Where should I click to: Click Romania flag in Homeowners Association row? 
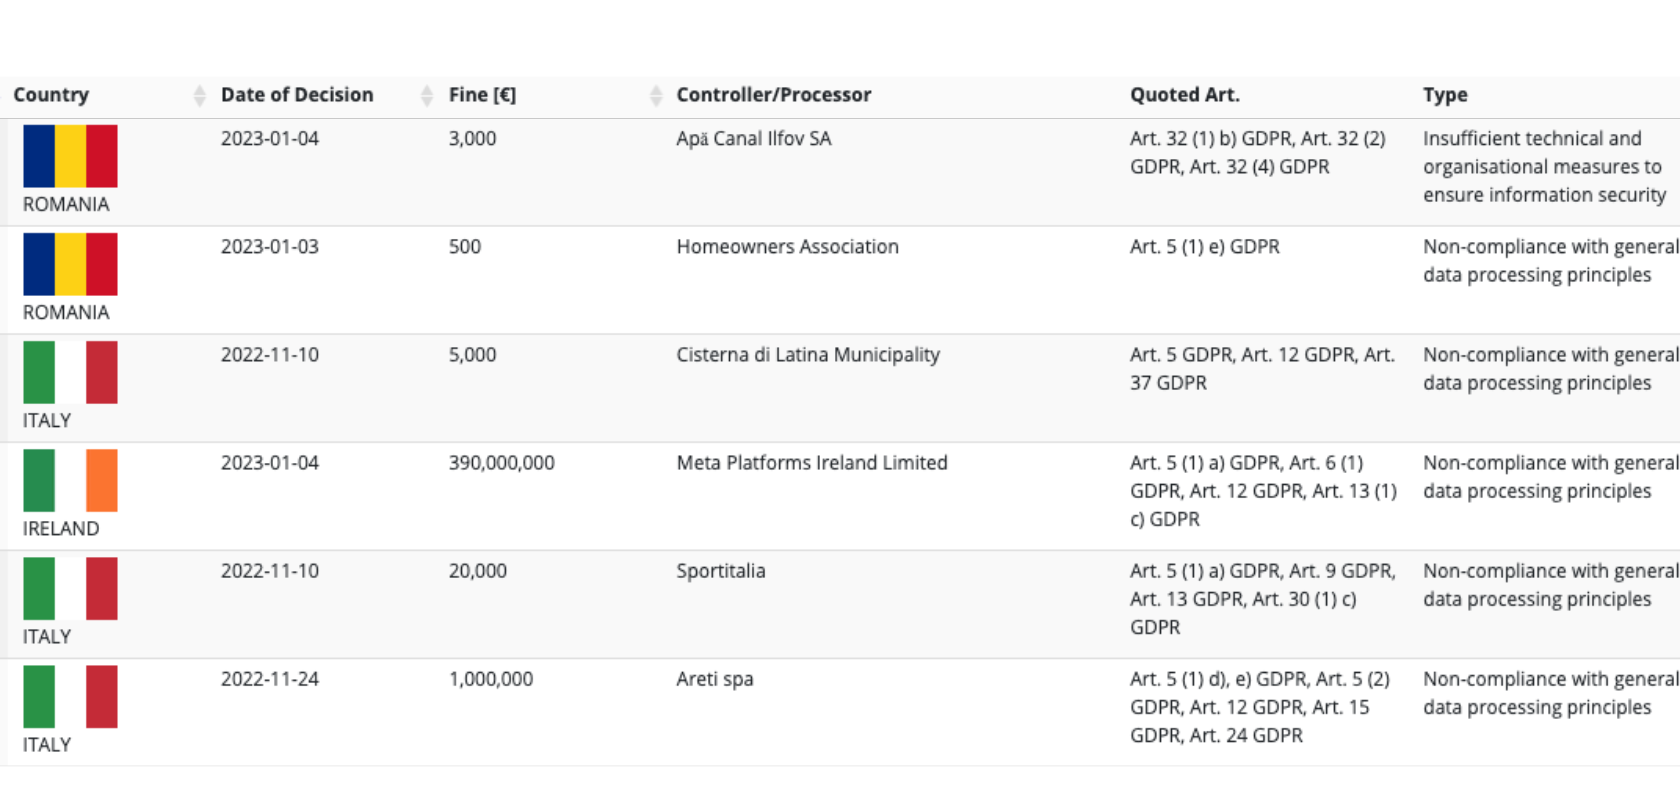(x=70, y=264)
